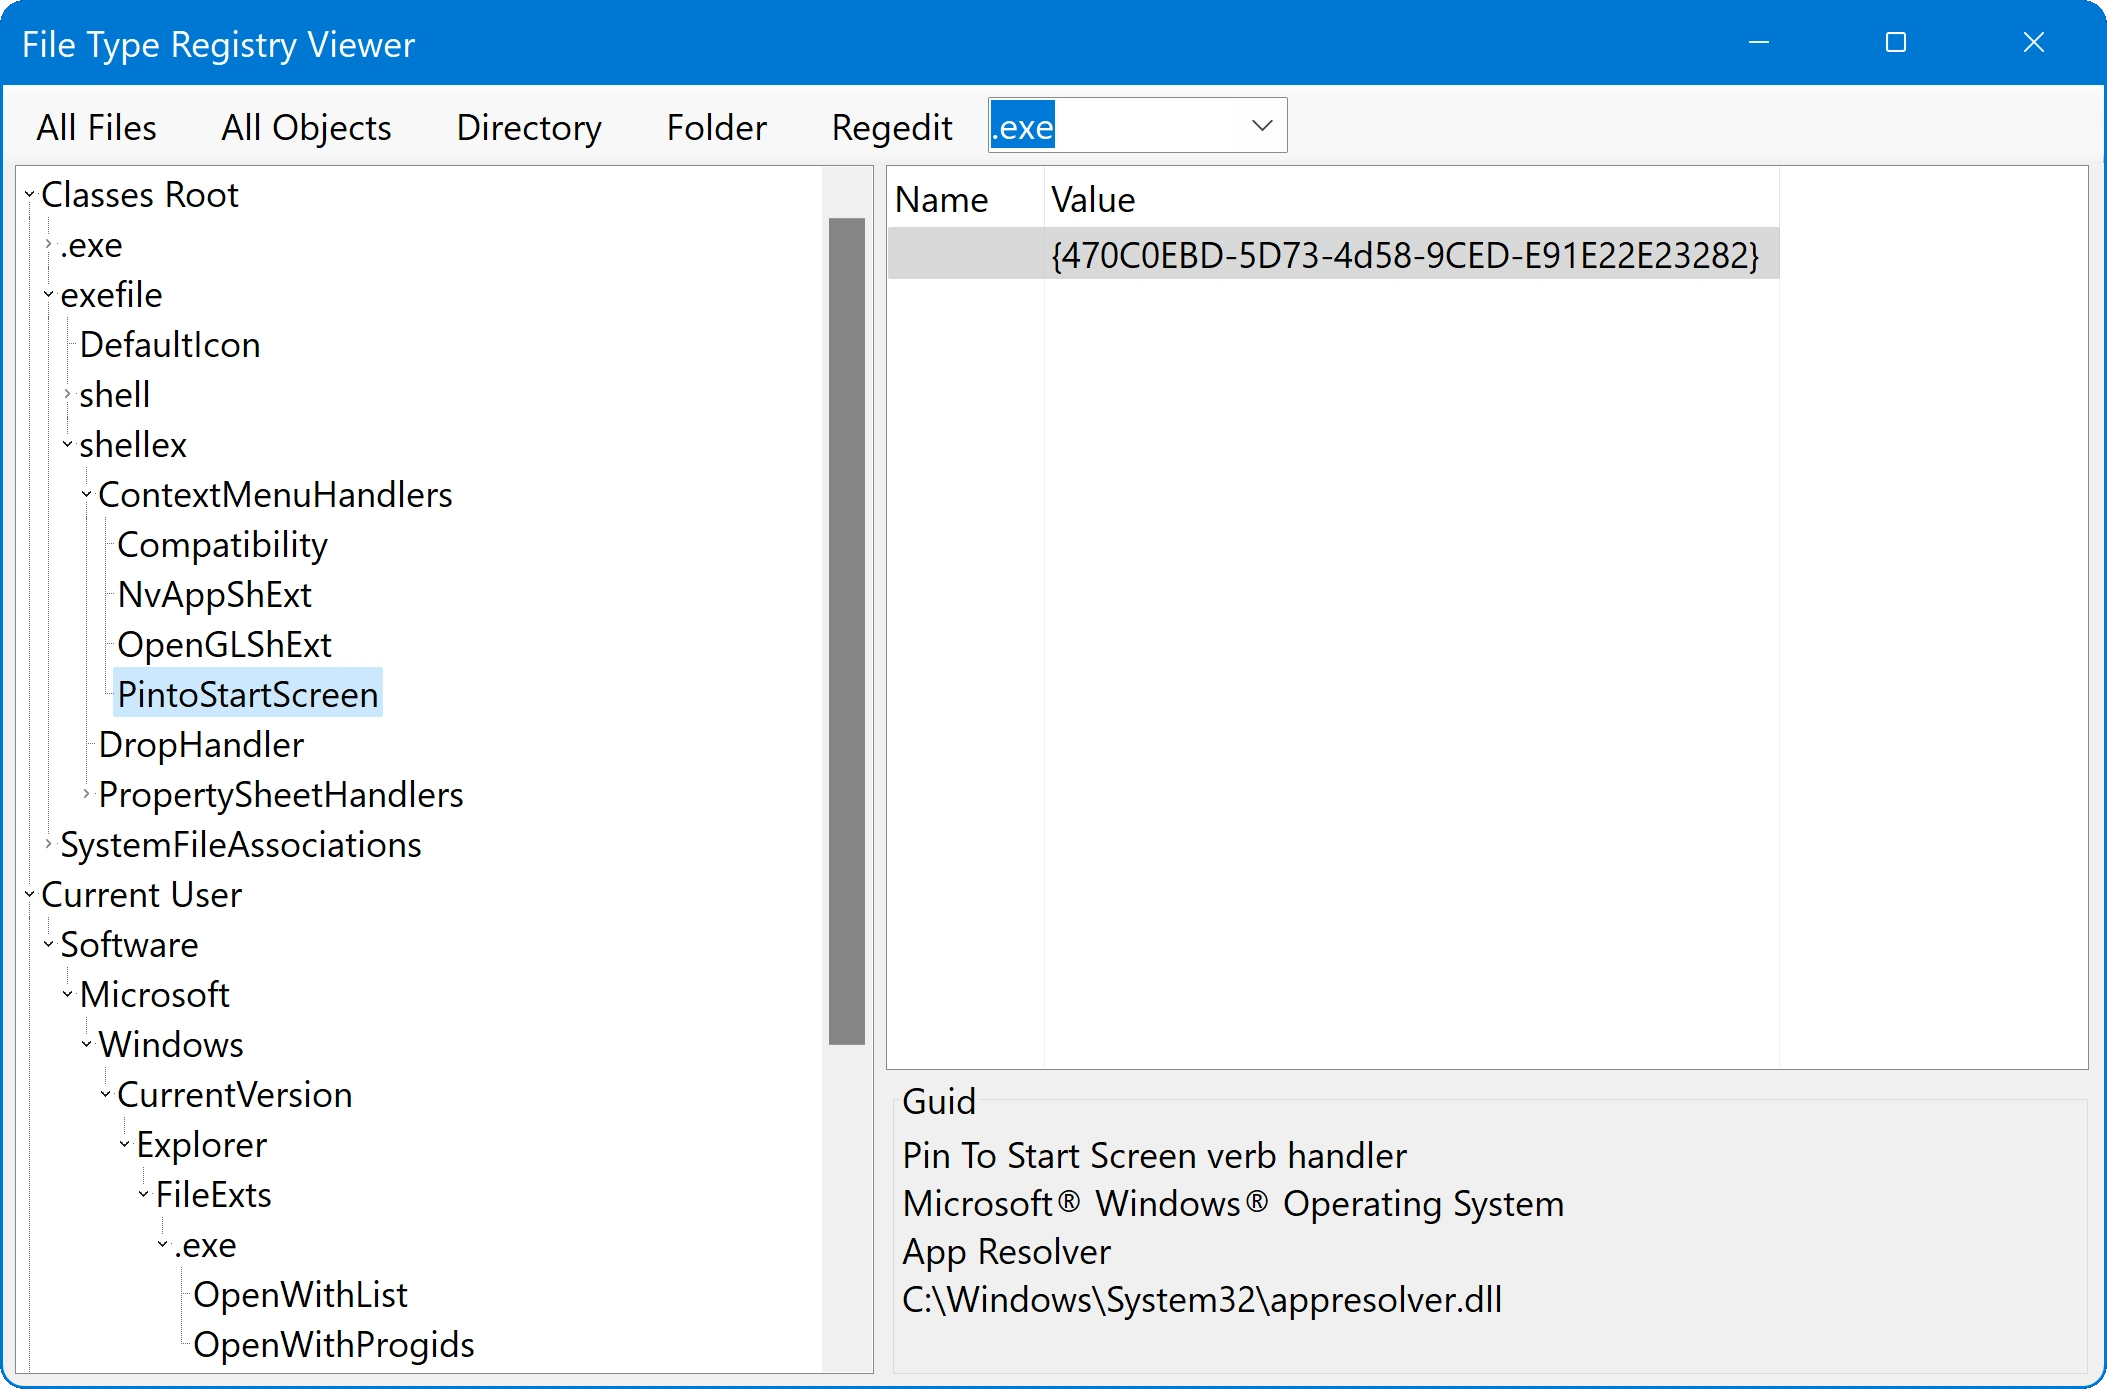The image size is (2107, 1389).
Task: Select the DropHandler tree item
Action: point(201,745)
